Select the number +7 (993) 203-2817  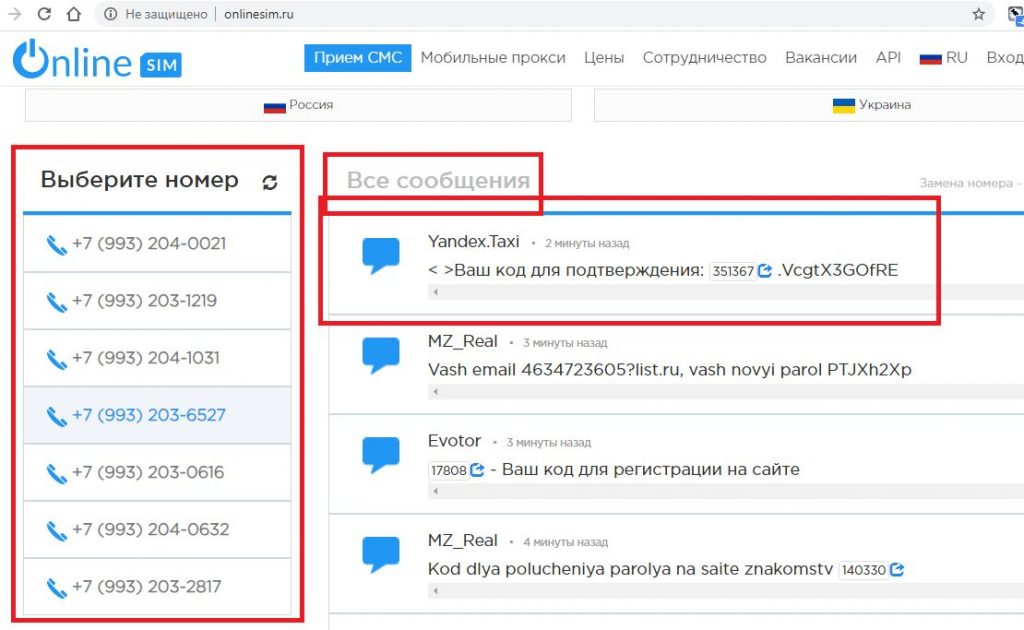146,586
